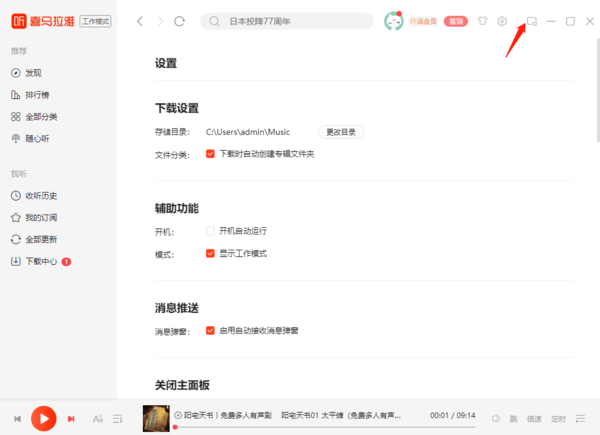
Task: Go back with the left arrow
Action: (x=140, y=21)
